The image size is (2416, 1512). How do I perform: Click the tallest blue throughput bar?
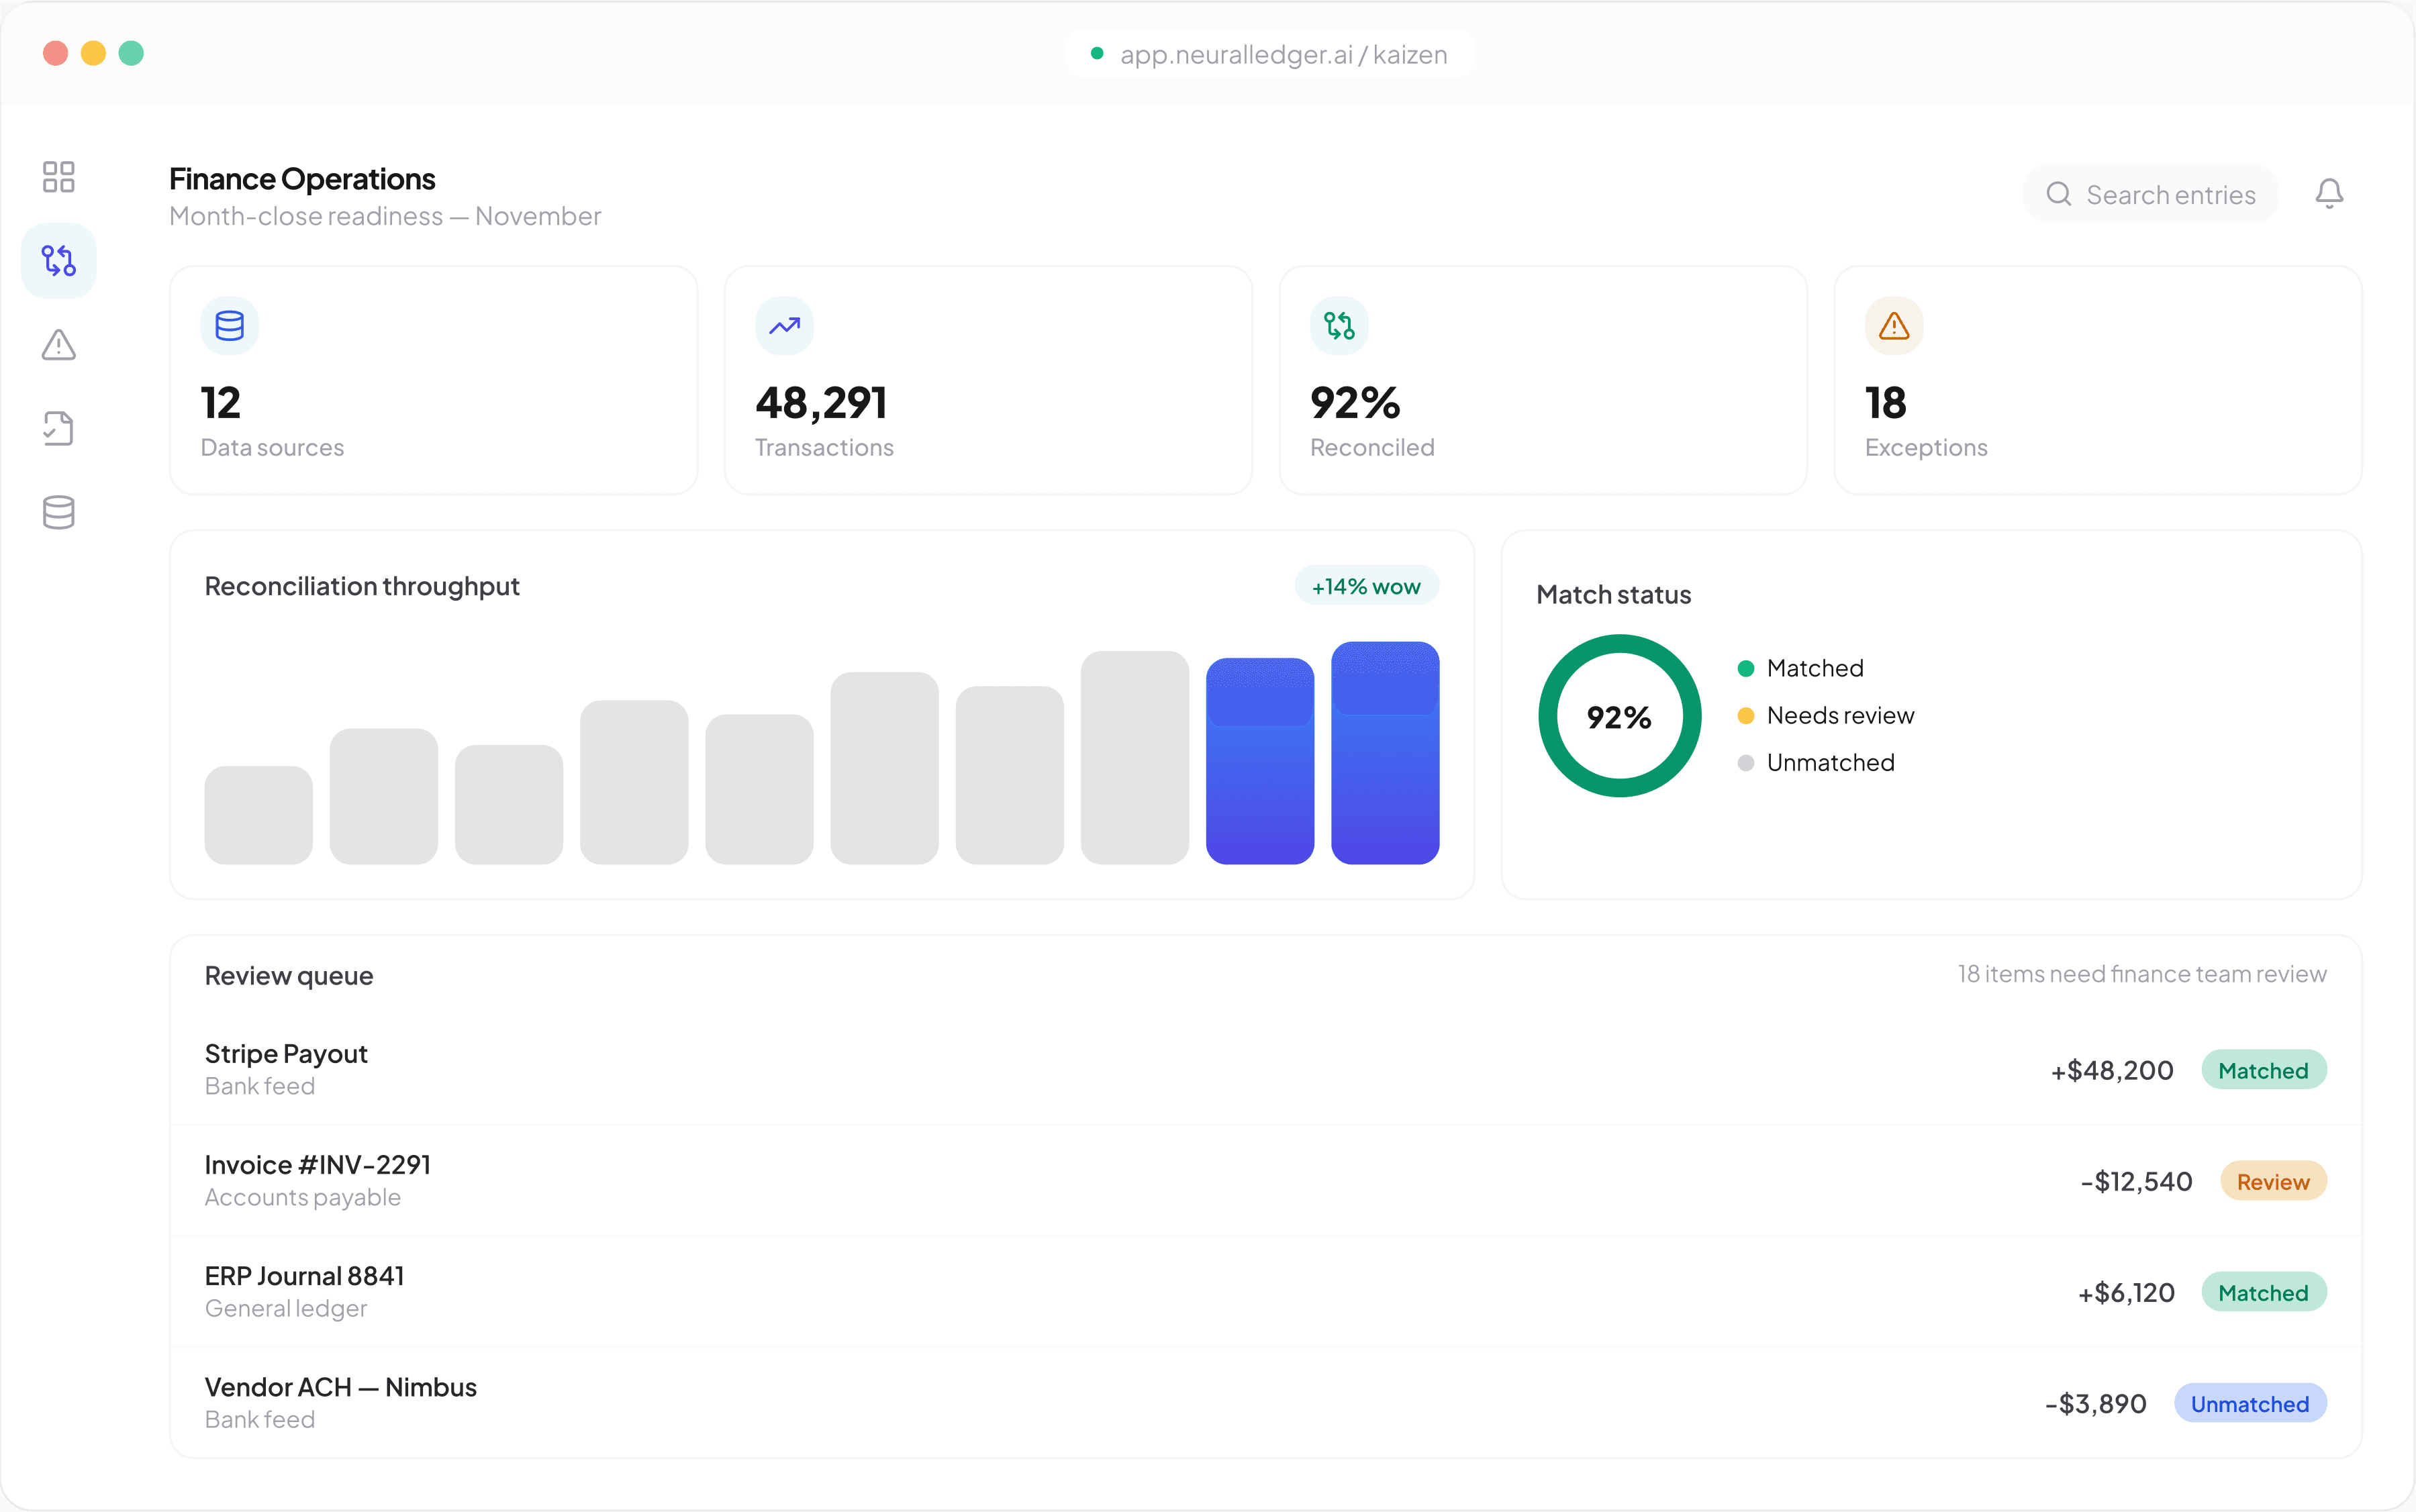(1385, 753)
